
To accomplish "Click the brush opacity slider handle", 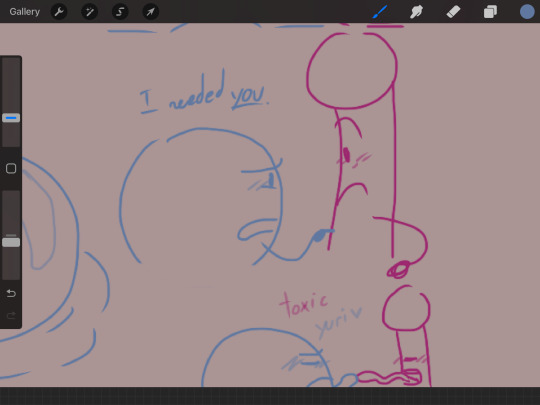I will [11, 242].
